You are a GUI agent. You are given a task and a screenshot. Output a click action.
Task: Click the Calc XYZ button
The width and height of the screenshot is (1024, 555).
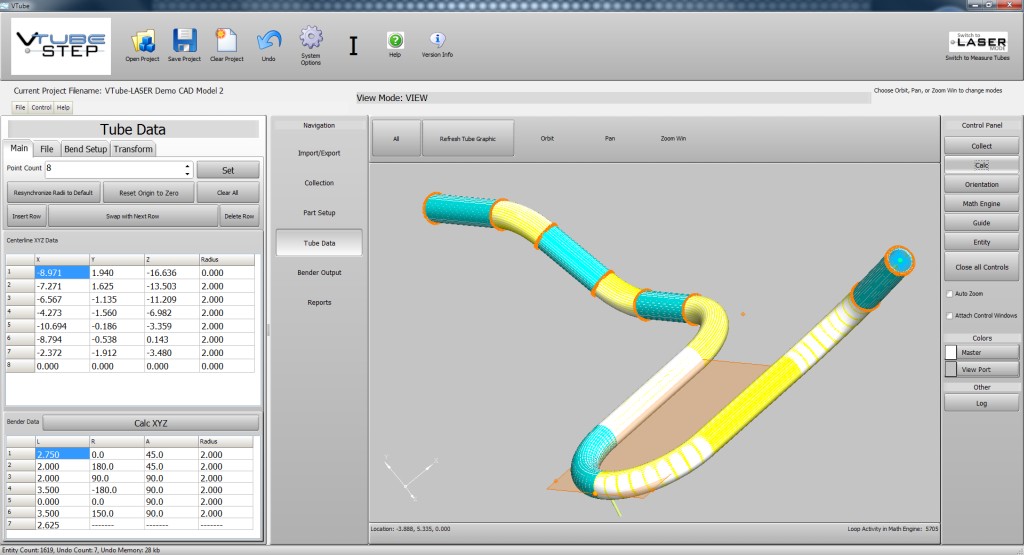pyautogui.click(x=150, y=423)
